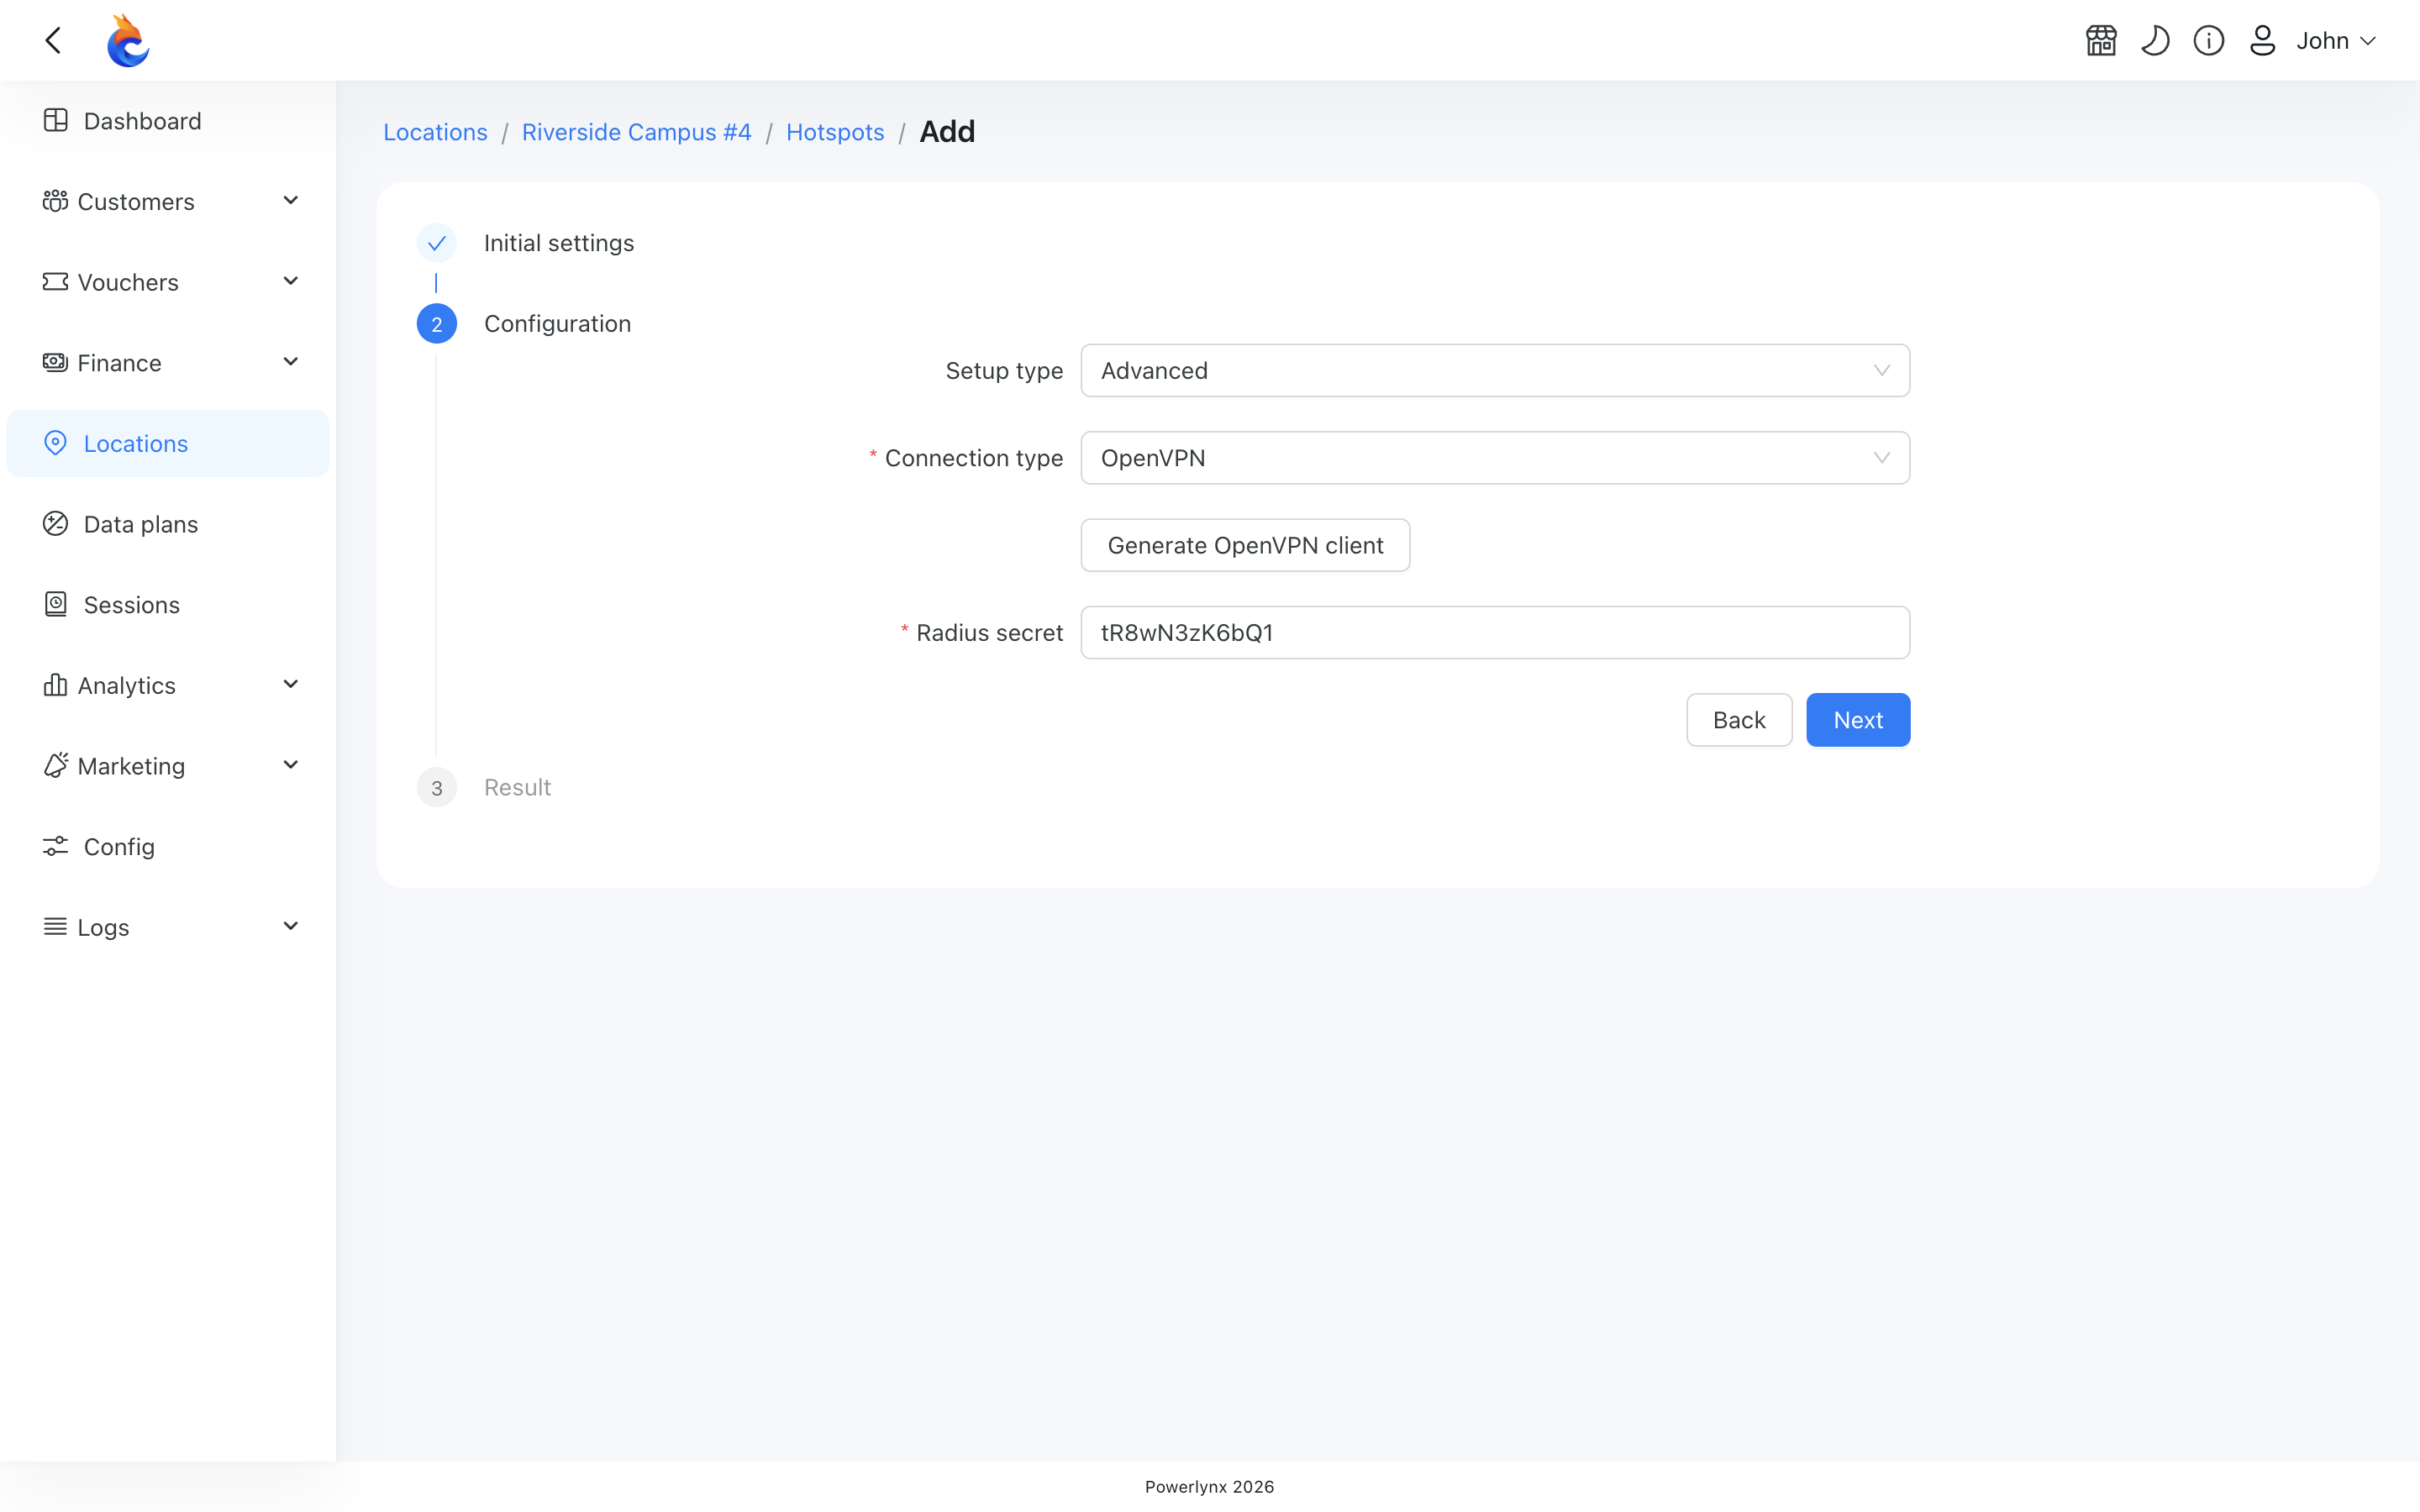Expand the Logs menu chevron
The height and width of the screenshot is (1512, 2420).
(x=291, y=926)
